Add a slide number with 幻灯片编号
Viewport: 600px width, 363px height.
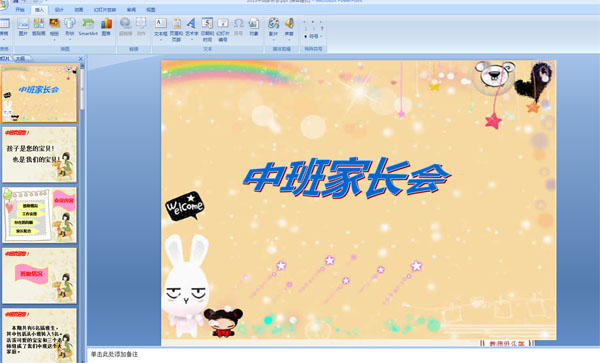pyautogui.click(x=223, y=29)
